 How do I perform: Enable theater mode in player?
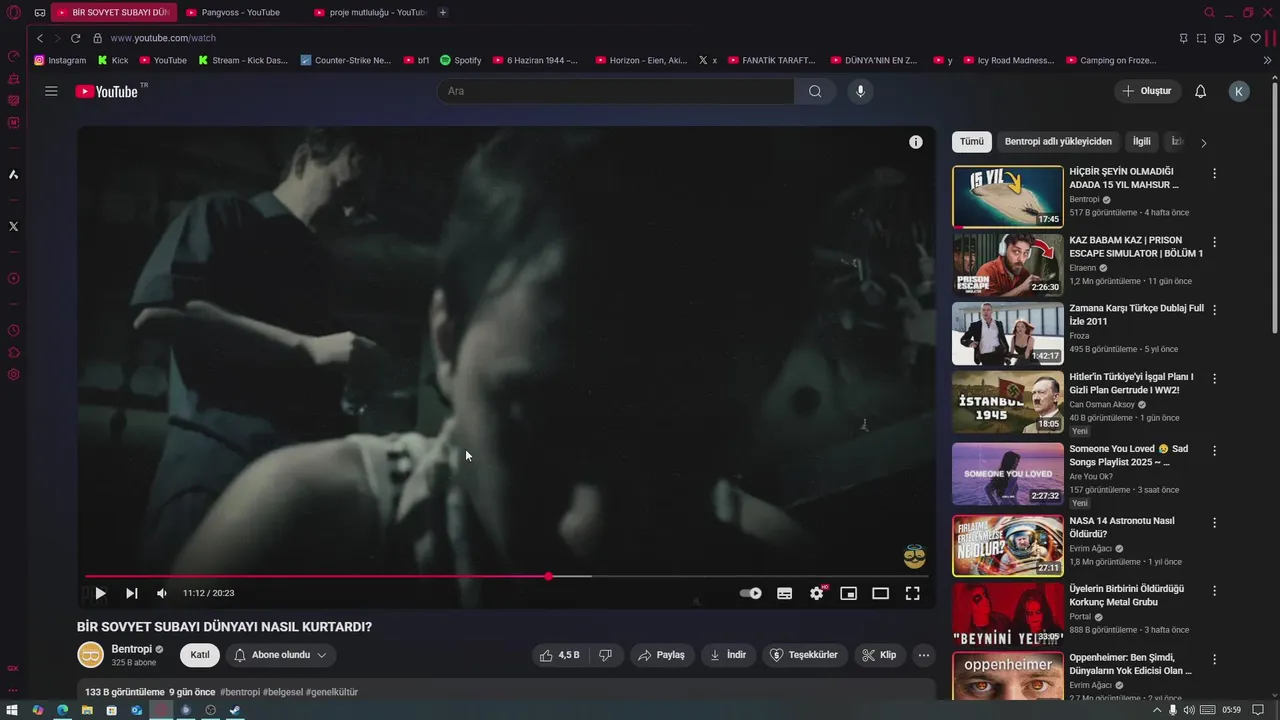pyautogui.click(x=880, y=593)
